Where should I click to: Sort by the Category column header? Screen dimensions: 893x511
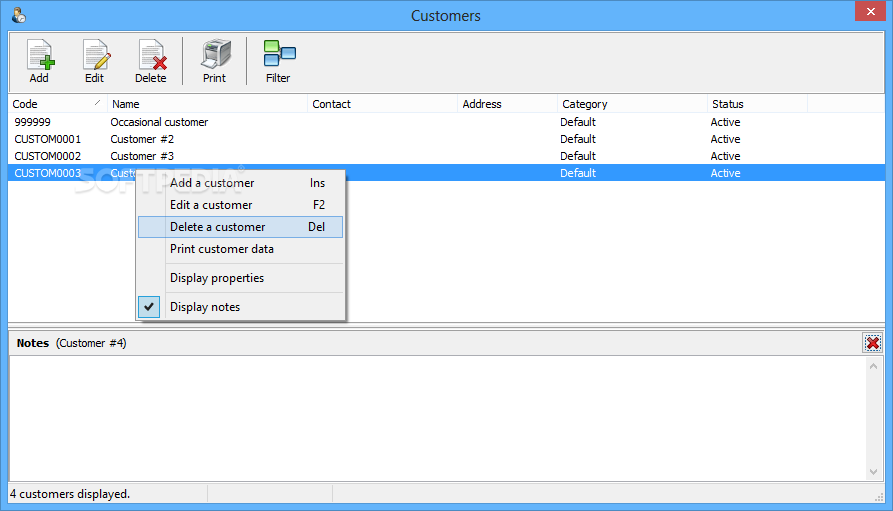pos(632,104)
